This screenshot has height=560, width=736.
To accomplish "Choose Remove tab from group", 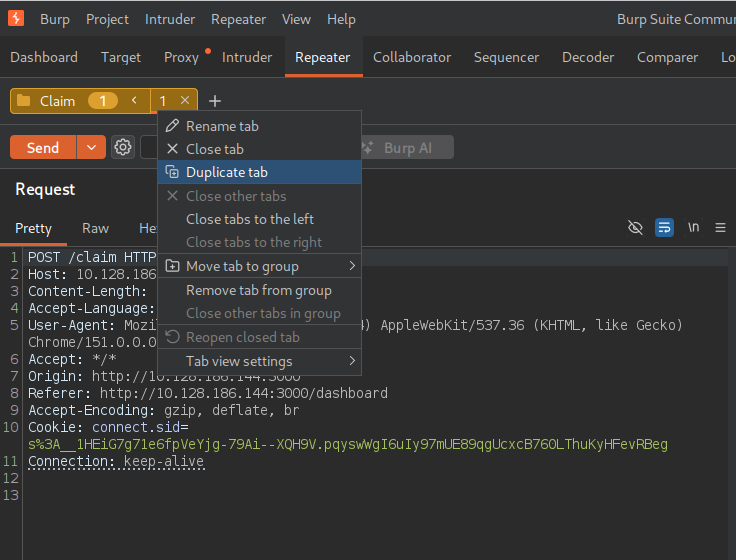I will pos(260,290).
